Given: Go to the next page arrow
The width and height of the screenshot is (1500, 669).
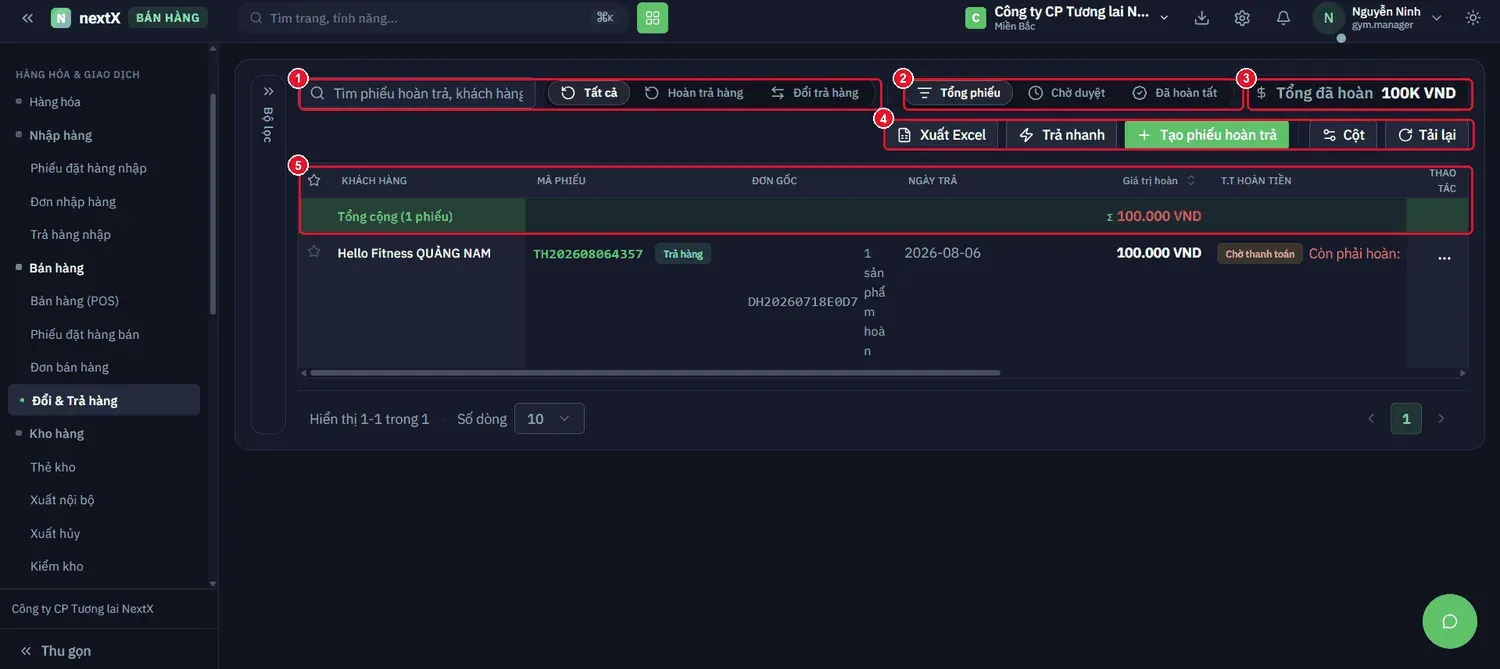Looking at the screenshot, I should pos(1441,418).
